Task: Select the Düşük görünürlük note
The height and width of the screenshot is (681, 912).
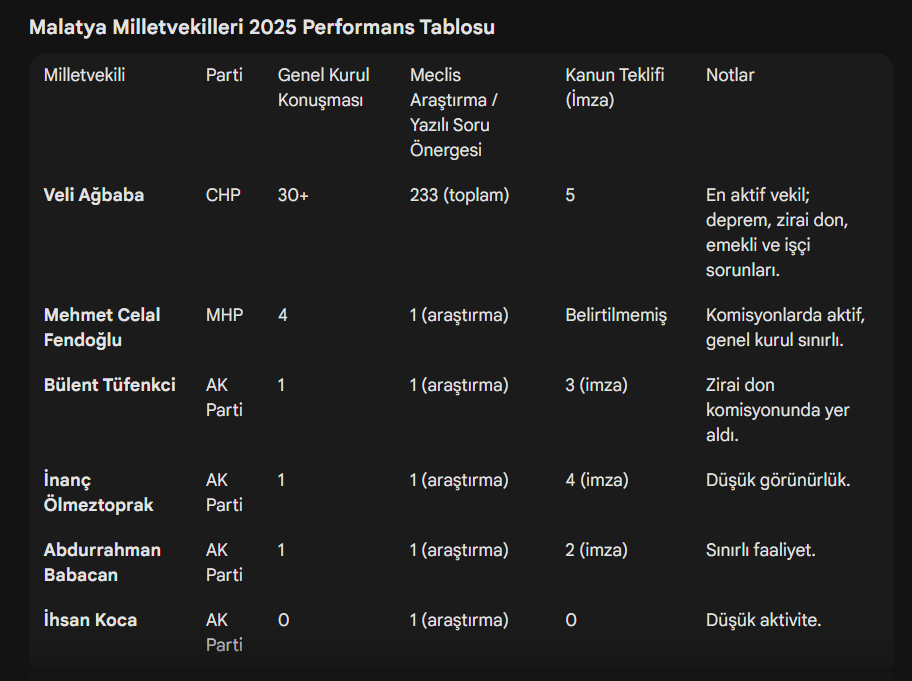Action: click(x=778, y=480)
